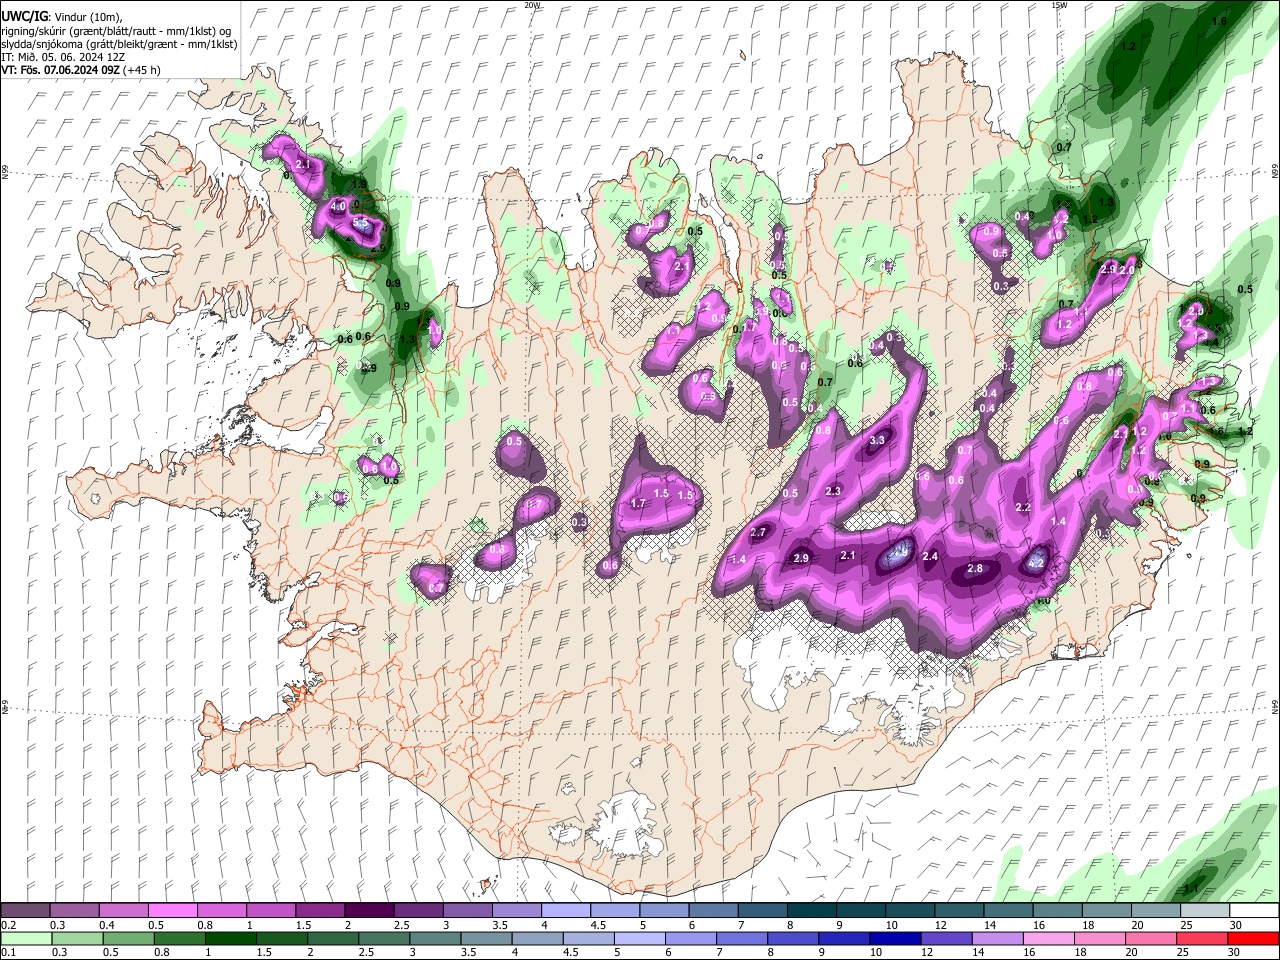Click the 'UWC/IG: Vindur (10m)' title text
The height and width of the screenshot is (960, 1280).
pyautogui.click(x=61, y=17)
